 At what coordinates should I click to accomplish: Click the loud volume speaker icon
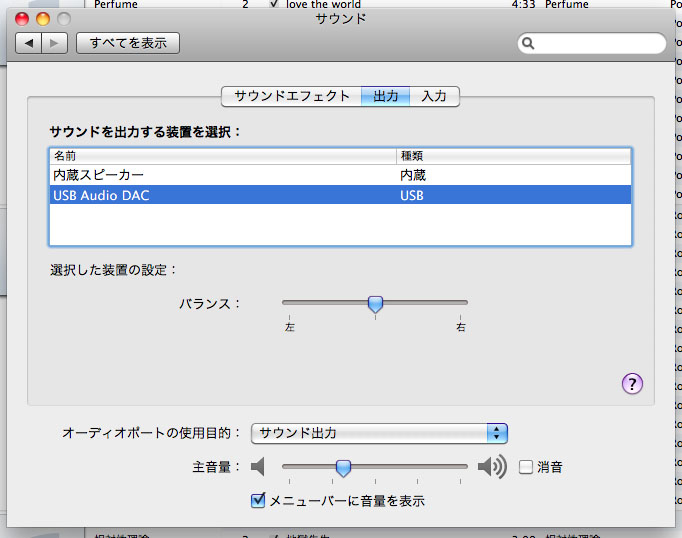click(492, 467)
